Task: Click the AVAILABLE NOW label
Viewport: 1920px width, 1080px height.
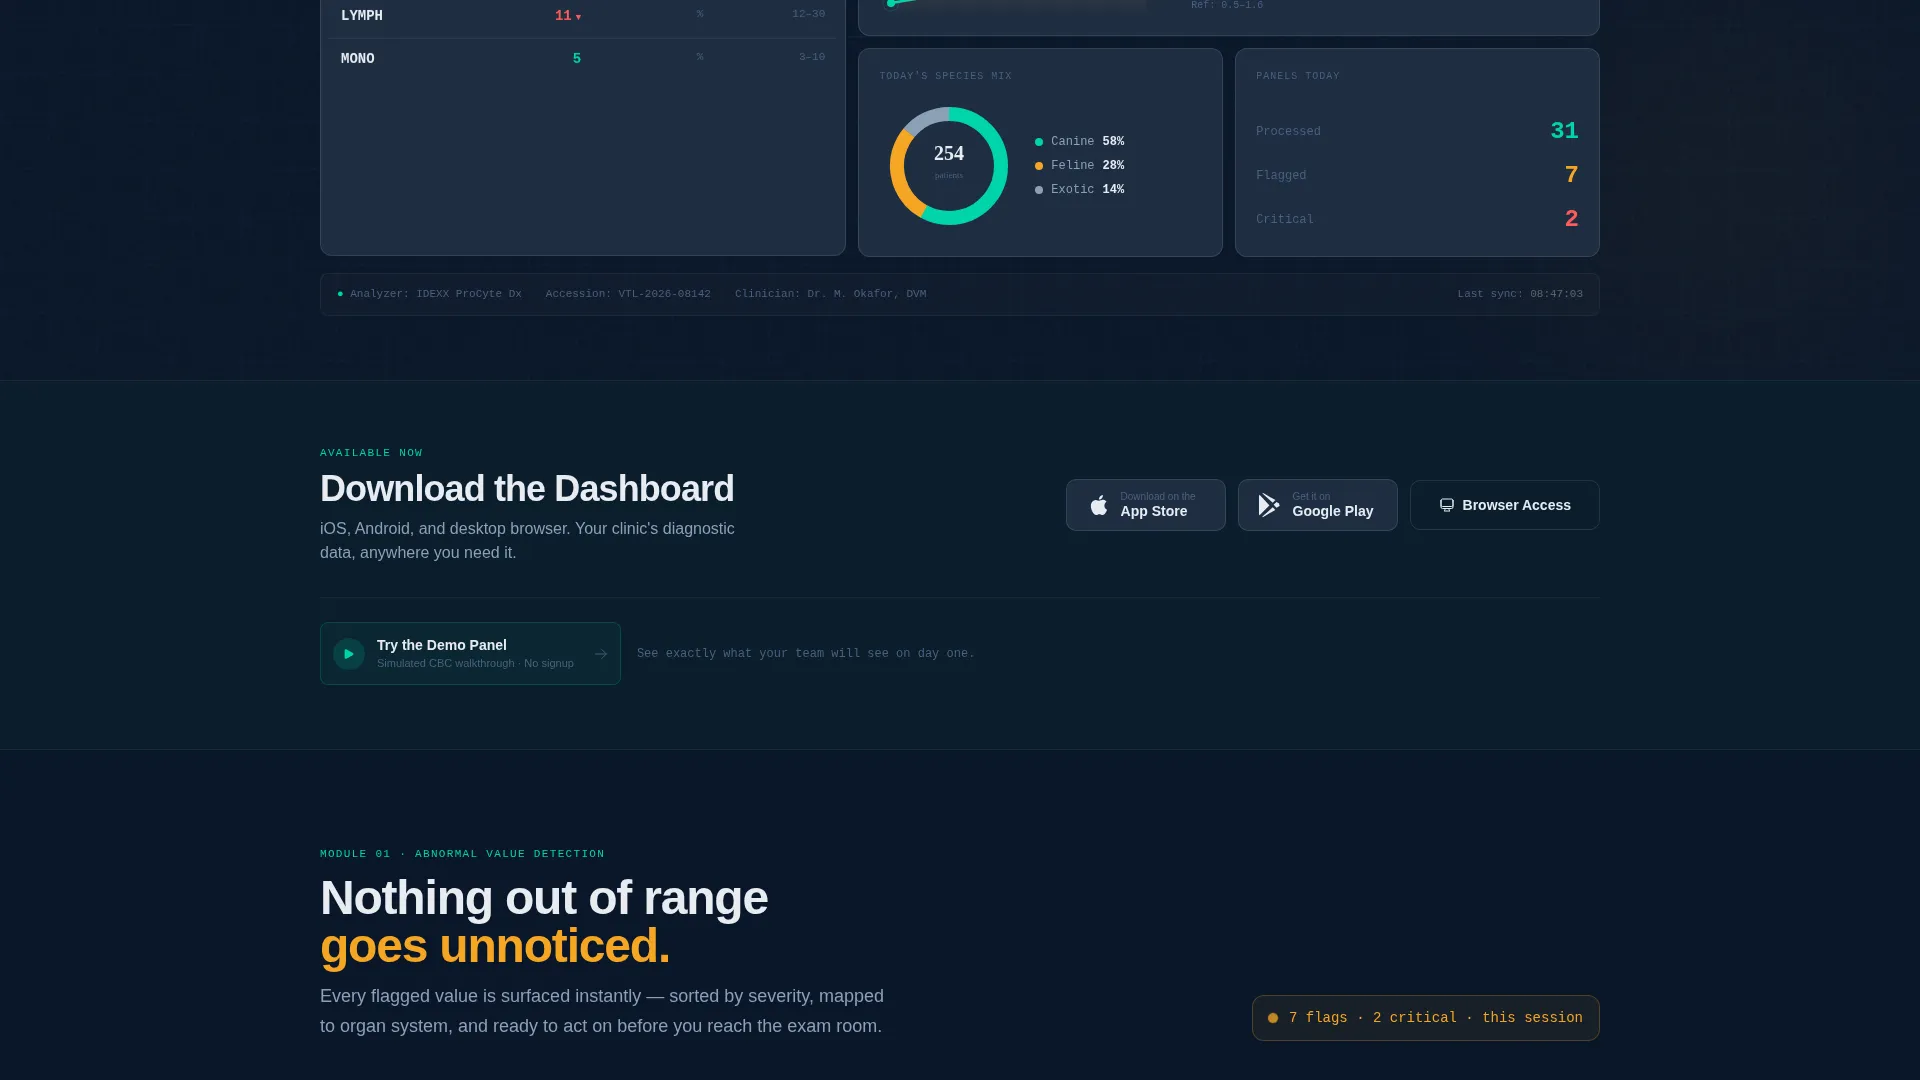Action: click(x=371, y=453)
